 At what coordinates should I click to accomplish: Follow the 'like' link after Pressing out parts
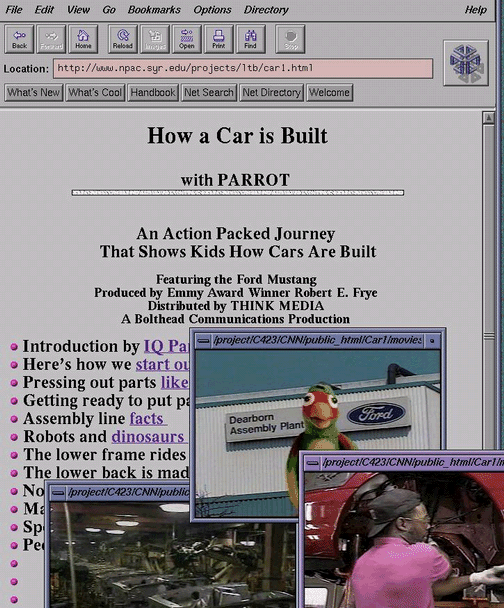175,383
